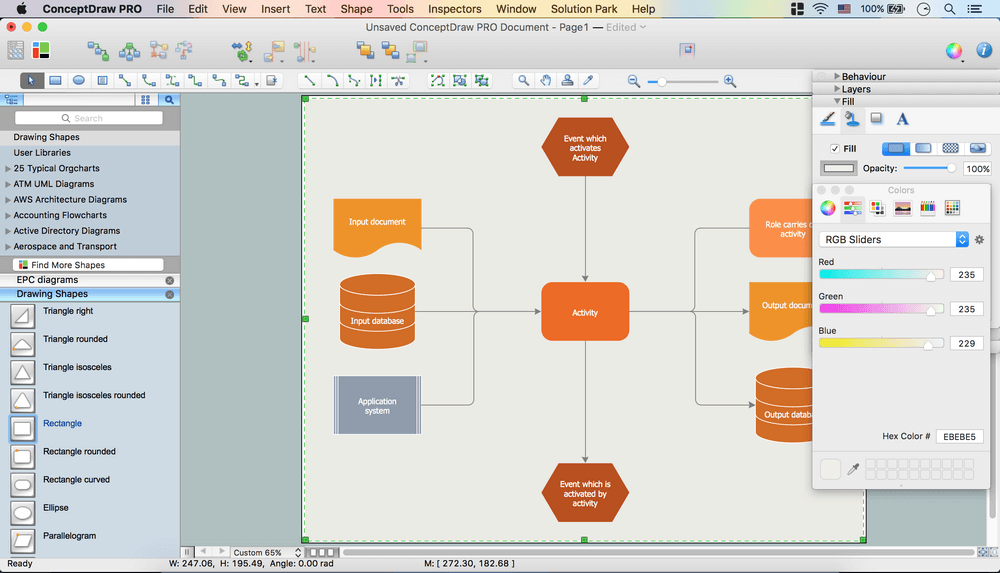
Task: Click the Find More Shapes button
Action: [88, 265]
